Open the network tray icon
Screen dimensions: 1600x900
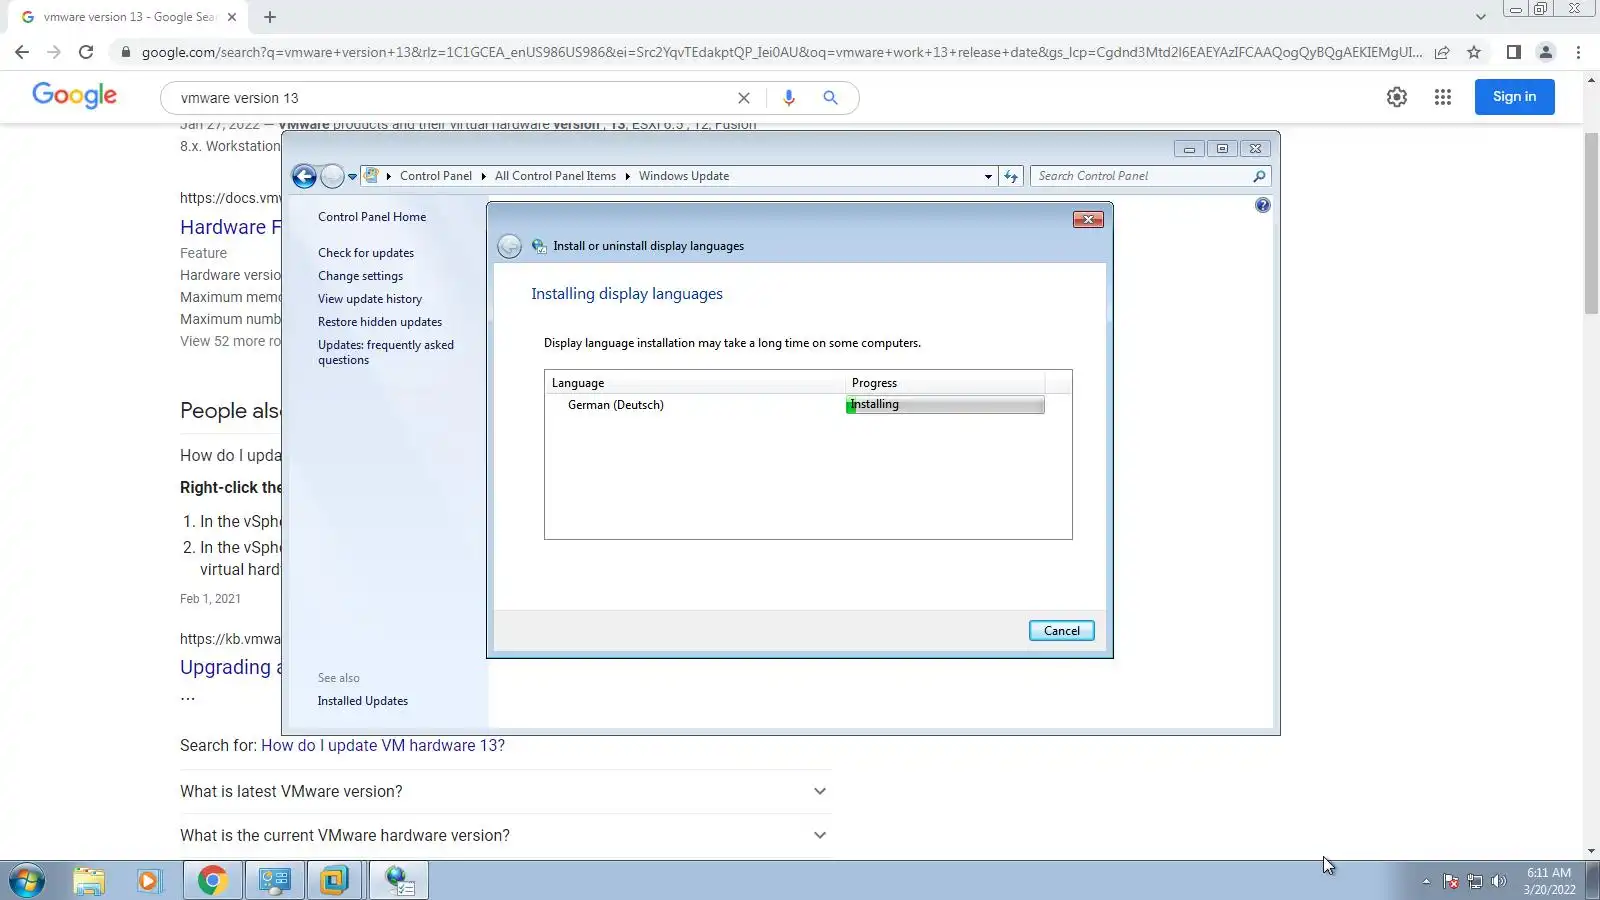1475,881
